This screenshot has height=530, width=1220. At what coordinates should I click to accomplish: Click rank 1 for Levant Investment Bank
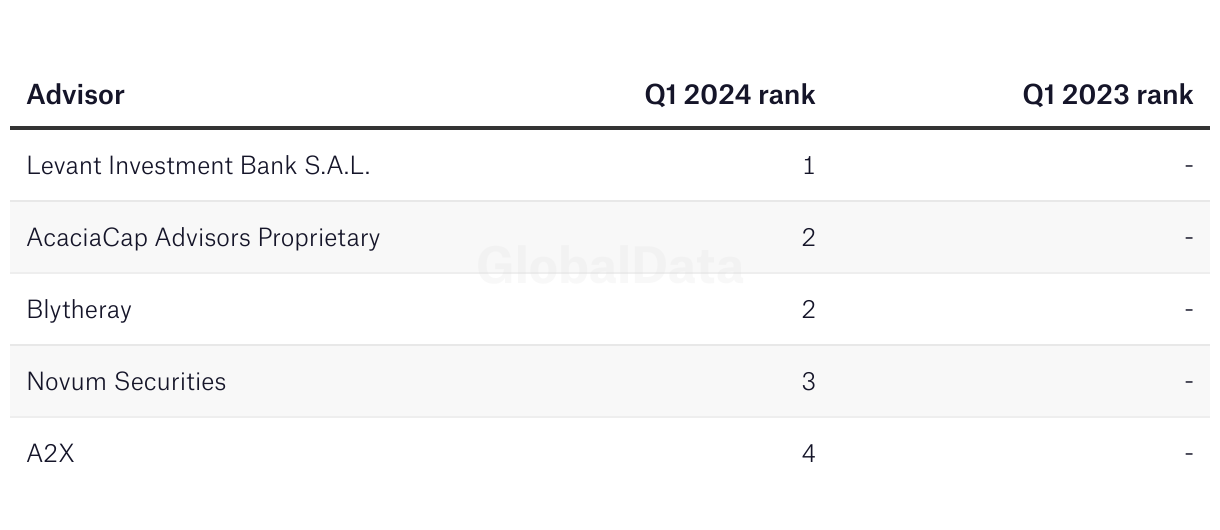coord(809,165)
